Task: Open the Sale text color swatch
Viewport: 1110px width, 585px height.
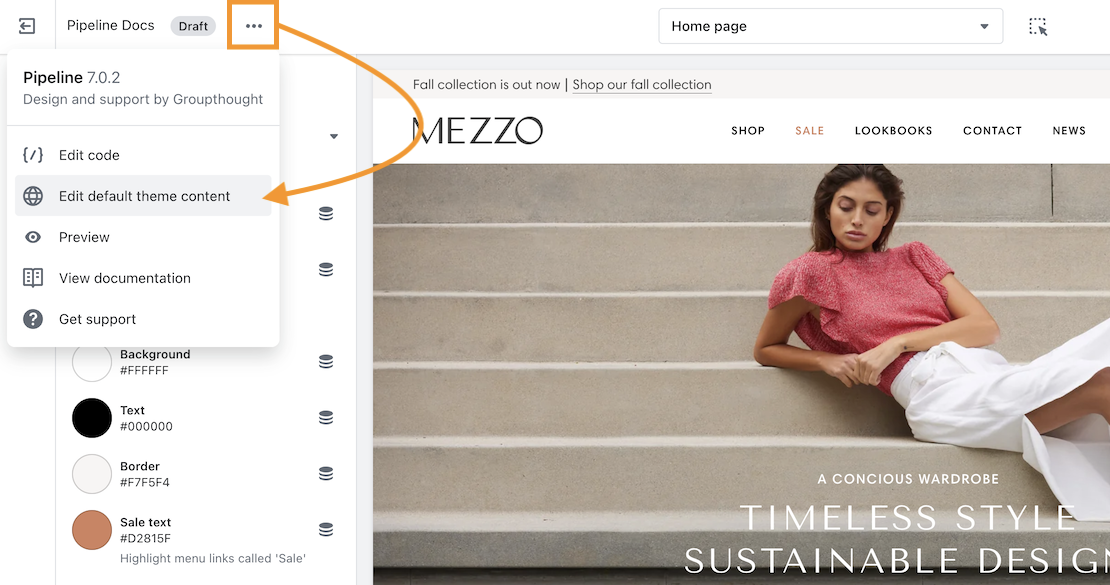Action: tap(92, 530)
